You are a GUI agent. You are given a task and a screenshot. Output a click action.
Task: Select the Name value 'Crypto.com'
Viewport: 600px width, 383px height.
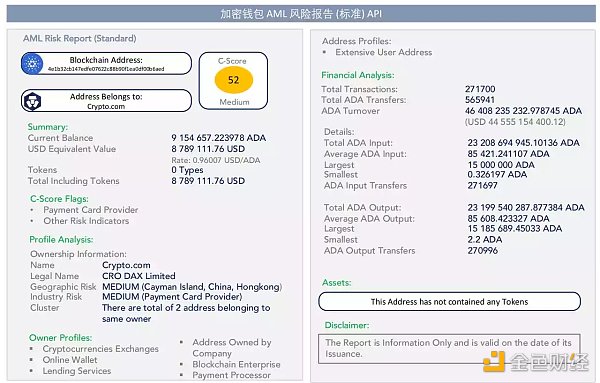pos(126,265)
